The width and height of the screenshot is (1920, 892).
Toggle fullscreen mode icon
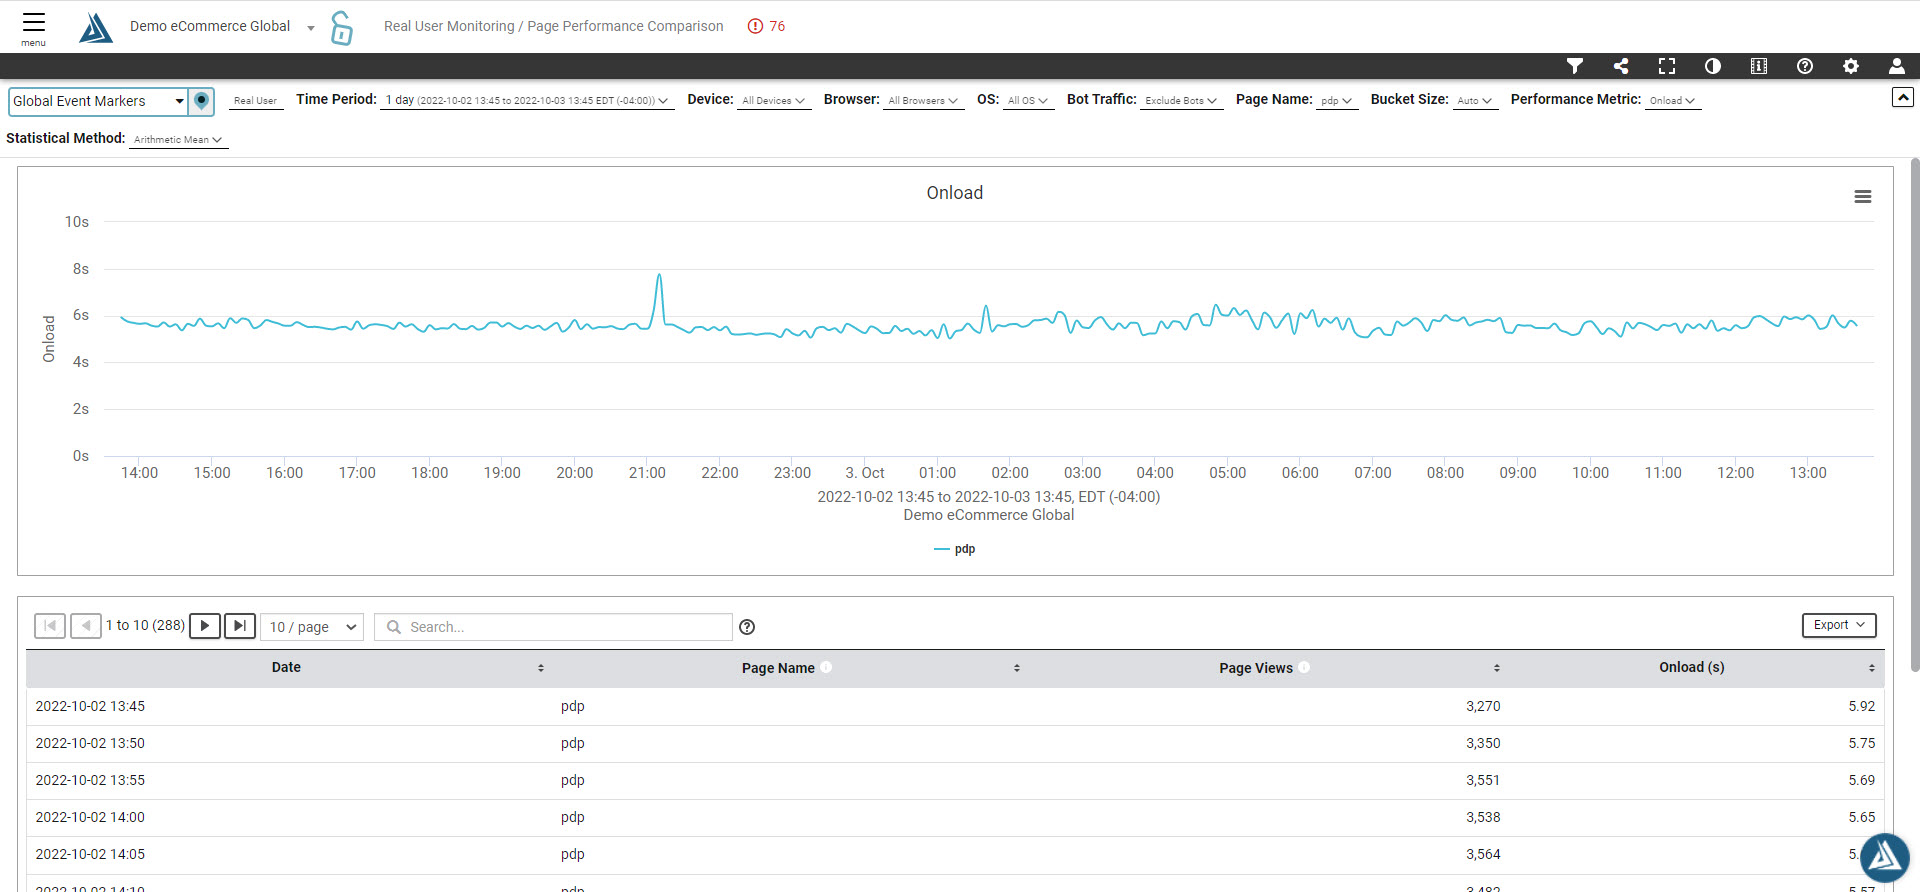(x=1667, y=66)
